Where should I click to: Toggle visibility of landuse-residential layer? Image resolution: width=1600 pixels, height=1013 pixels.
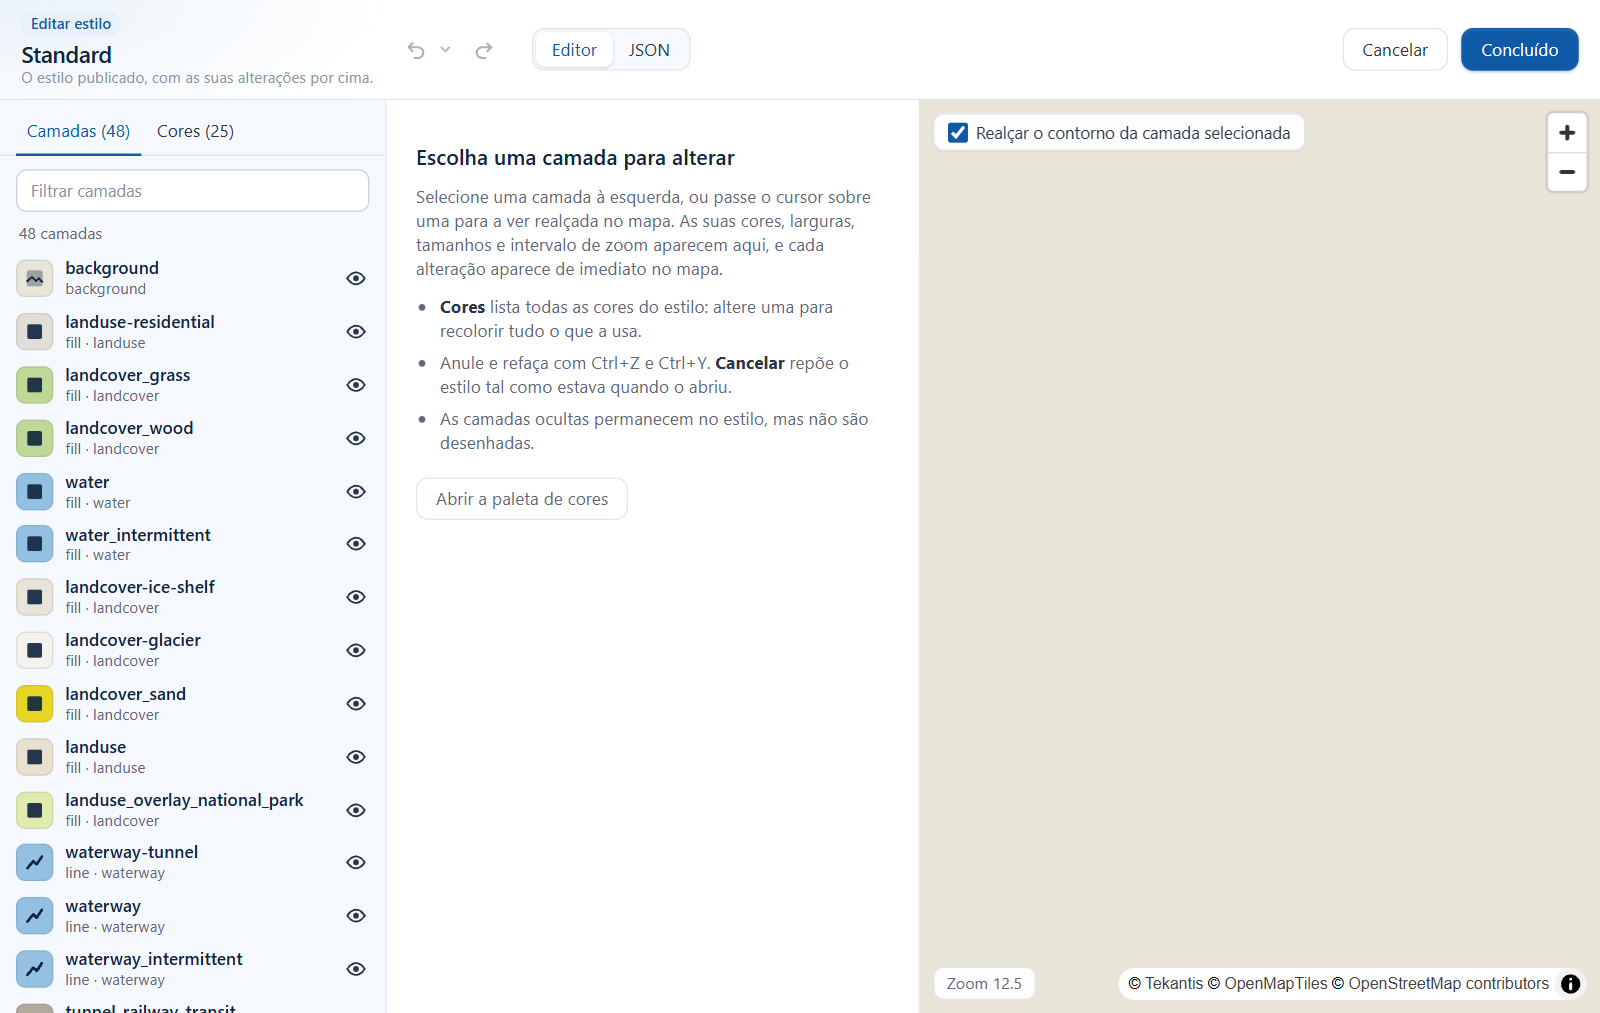[356, 332]
